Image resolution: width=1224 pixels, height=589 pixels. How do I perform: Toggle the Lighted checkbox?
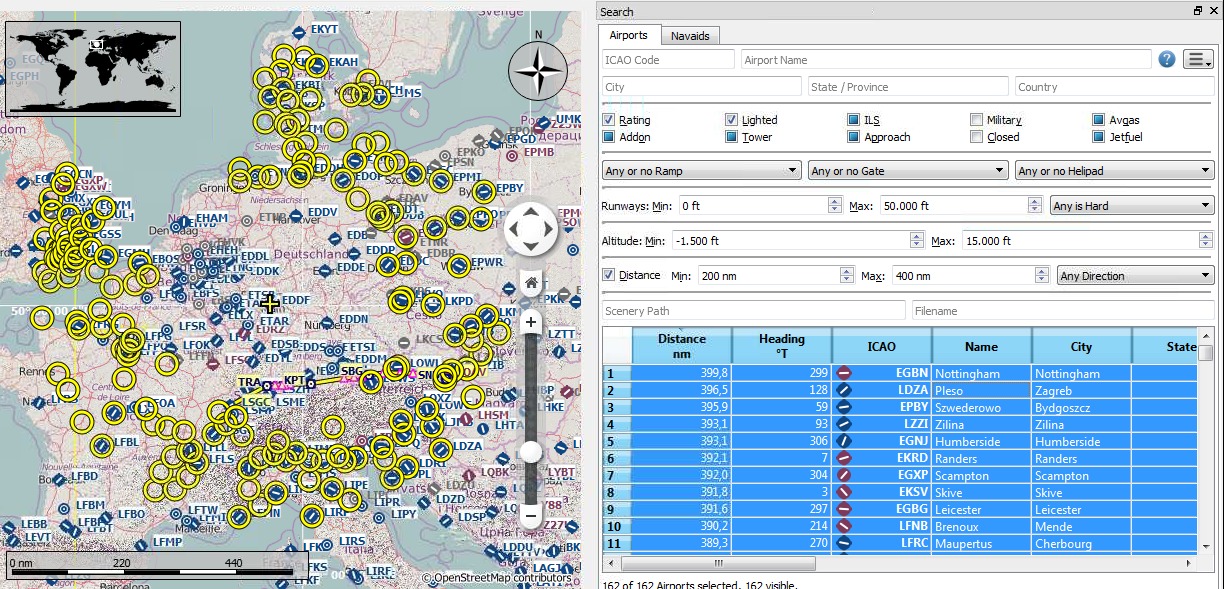click(731, 120)
